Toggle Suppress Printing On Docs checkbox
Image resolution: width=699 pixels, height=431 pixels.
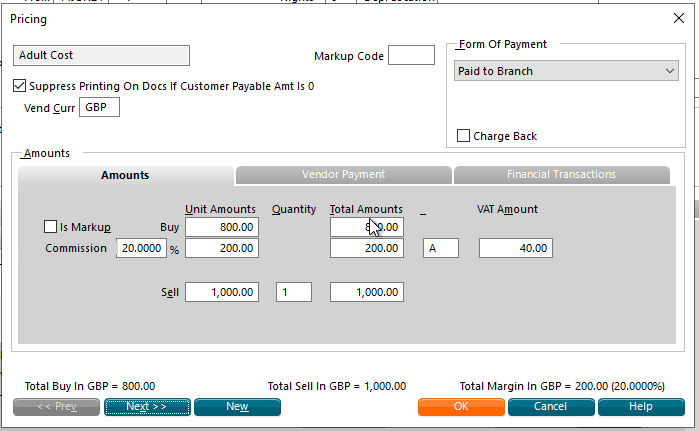(19, 86)
